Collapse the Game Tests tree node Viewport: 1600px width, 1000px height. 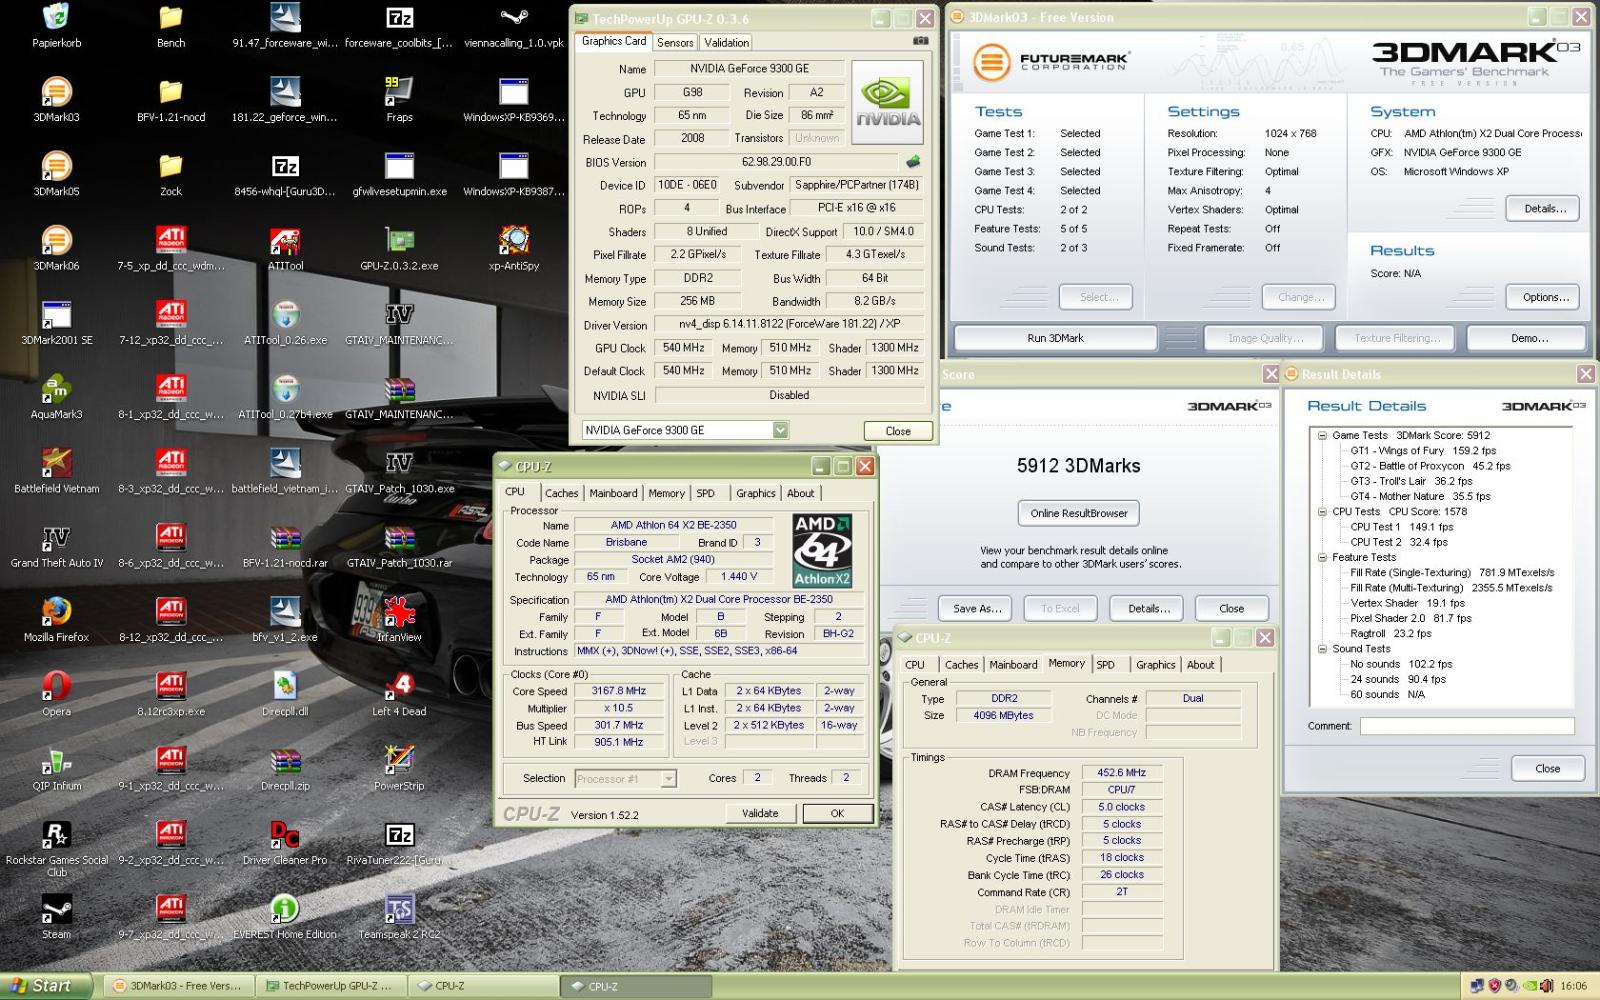point(1322,436)
